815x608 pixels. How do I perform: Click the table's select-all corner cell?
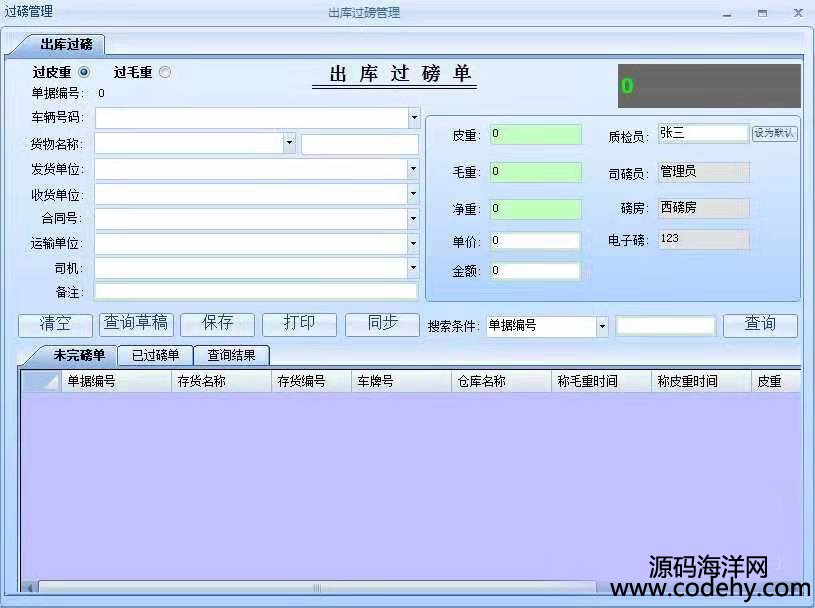pyautogui.click(x=42, y=381)
